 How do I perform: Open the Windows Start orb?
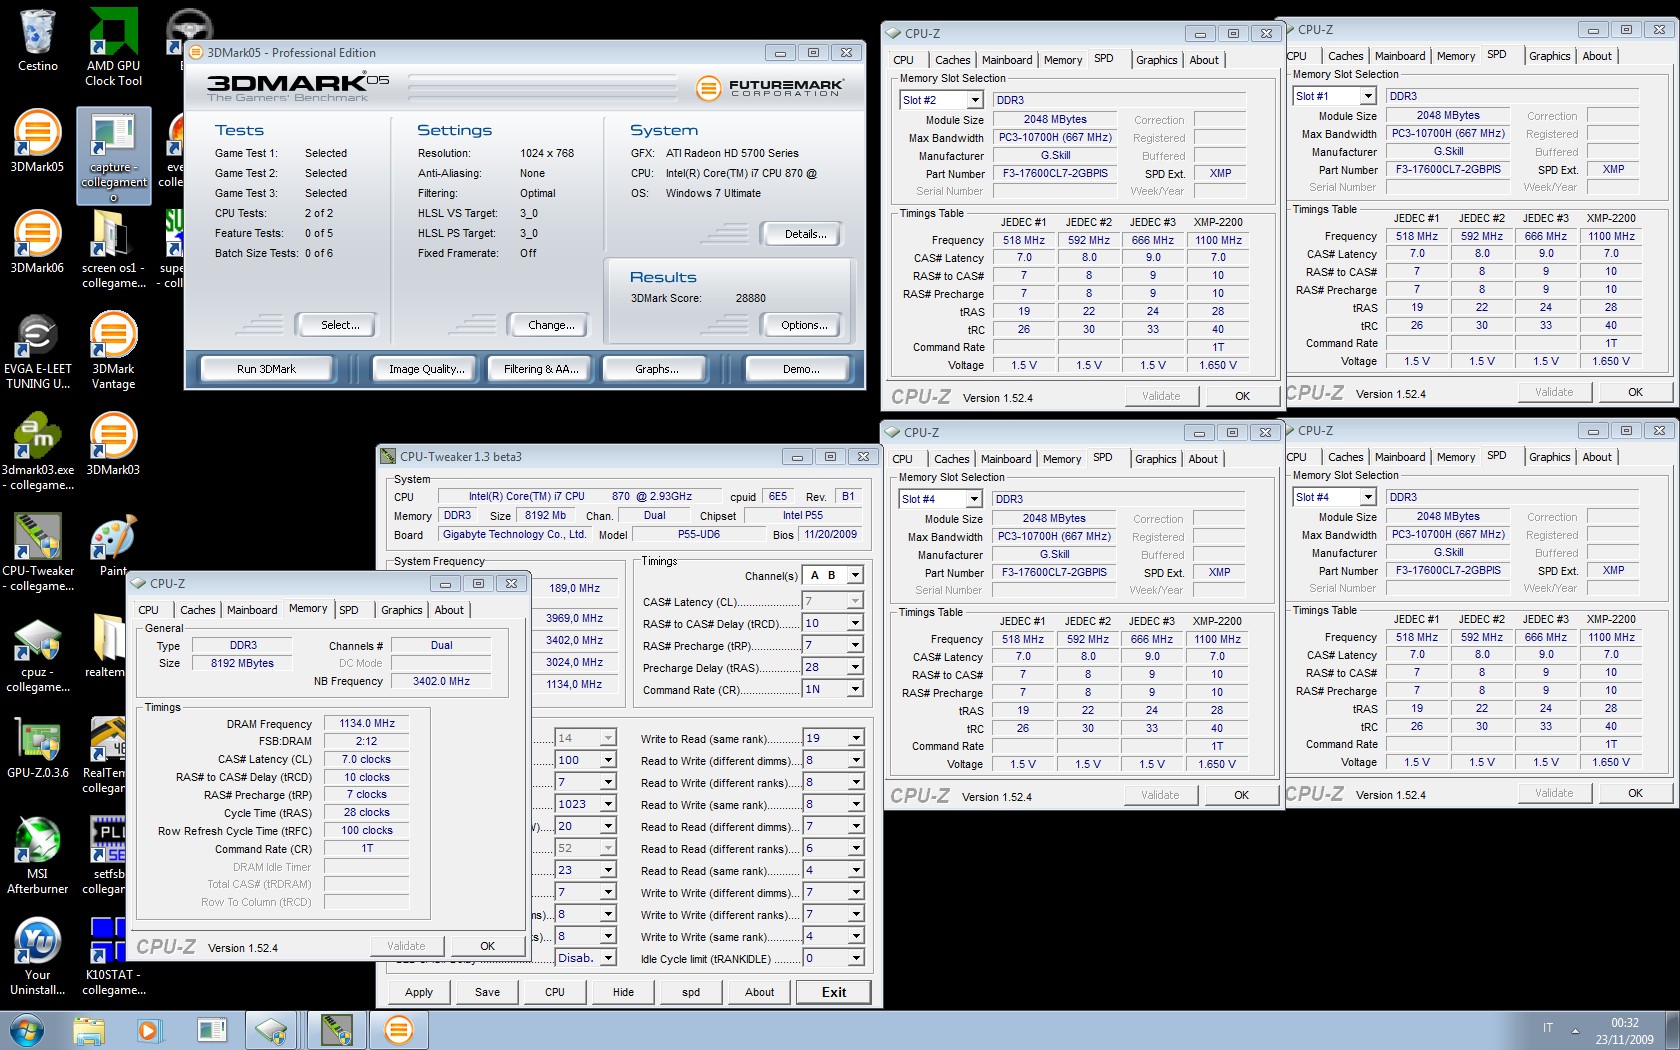(27, 1030)
